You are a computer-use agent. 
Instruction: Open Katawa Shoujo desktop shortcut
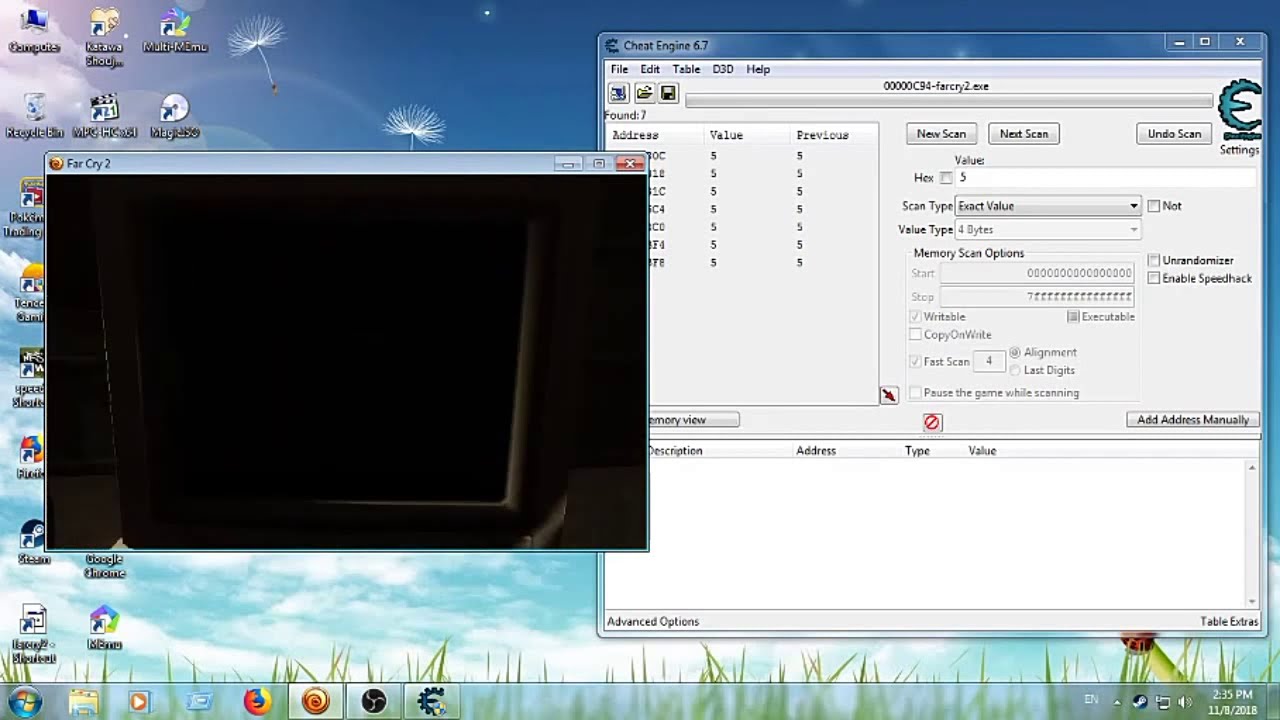tap(104, 37)
